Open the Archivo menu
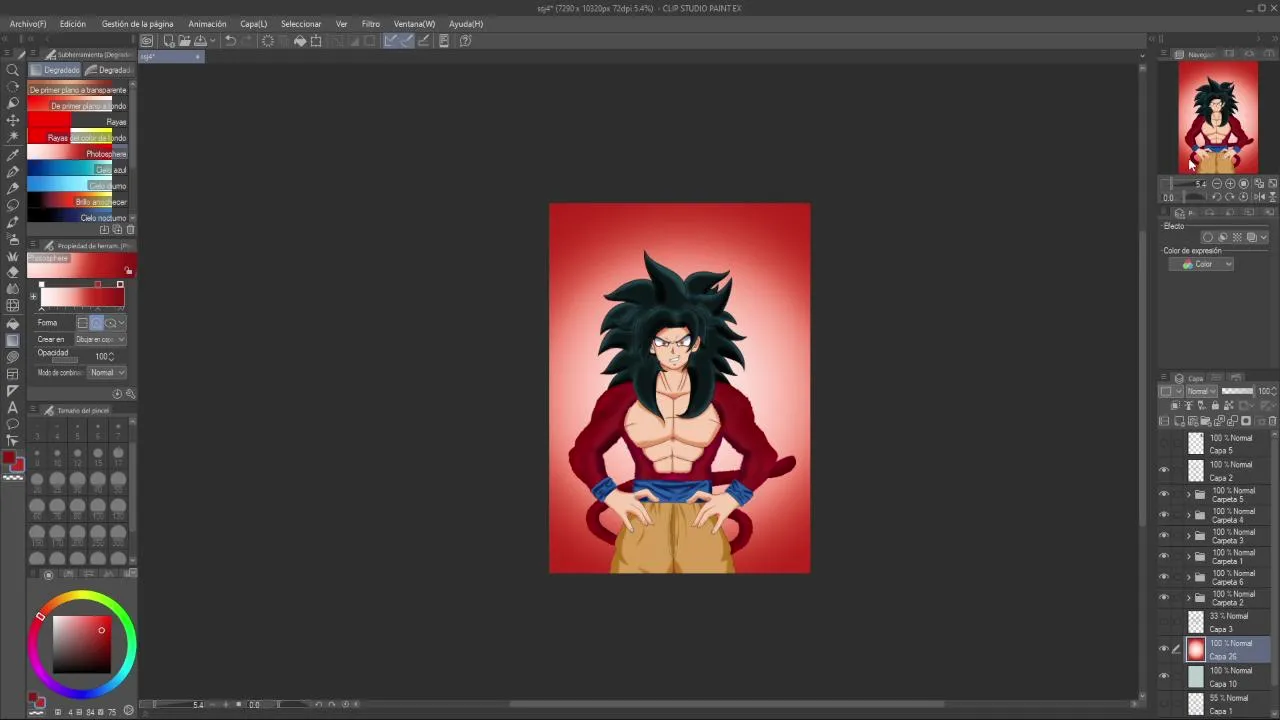The height and width of the screenshot is (720, 1280). pyautogui.click(x=27, y=23)
